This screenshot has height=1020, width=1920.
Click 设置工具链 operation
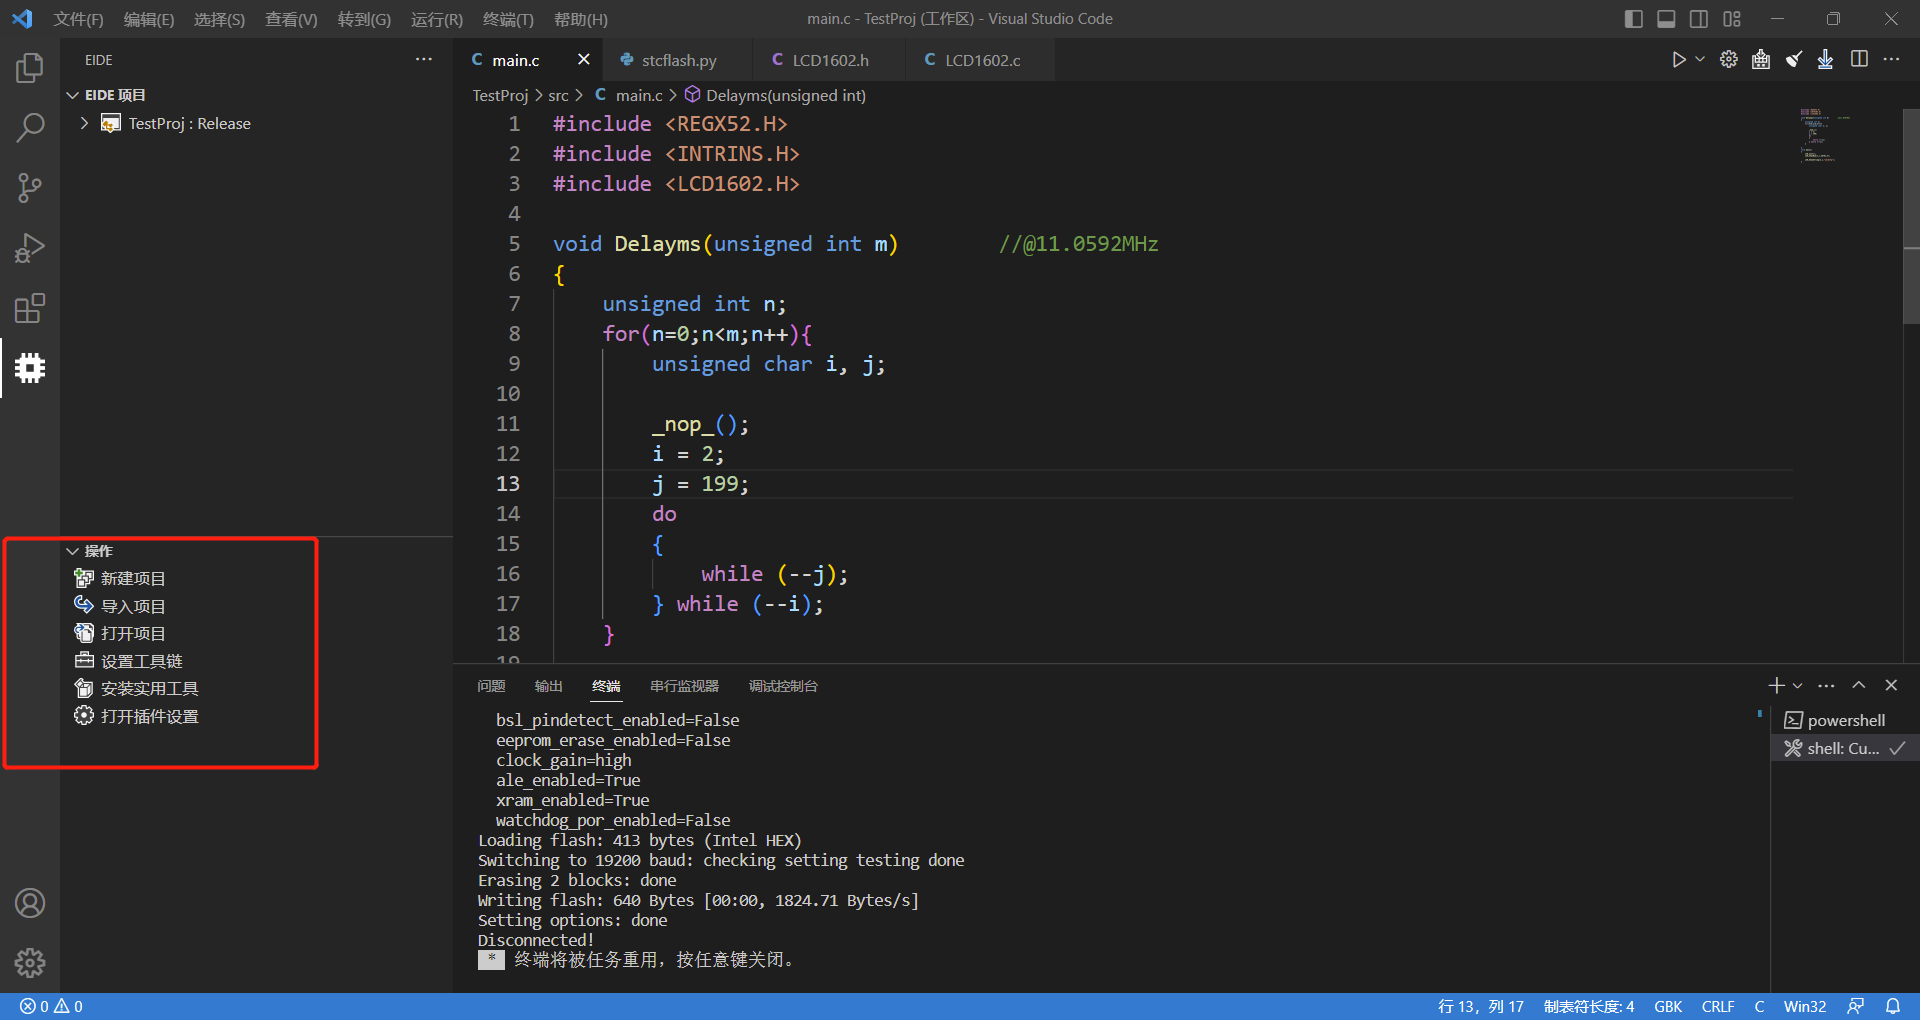141,661
